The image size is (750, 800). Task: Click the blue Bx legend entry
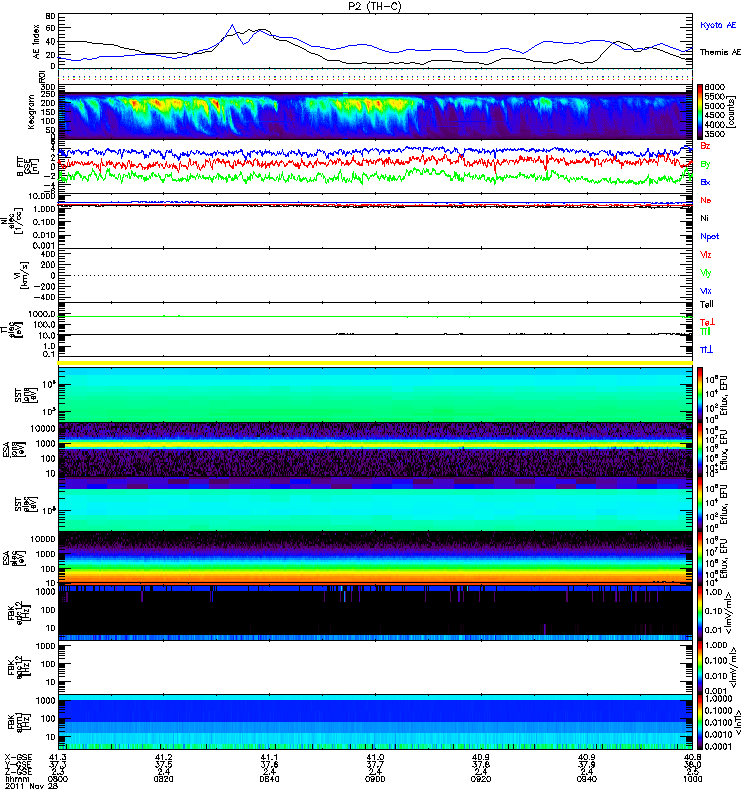pos(705,183)
